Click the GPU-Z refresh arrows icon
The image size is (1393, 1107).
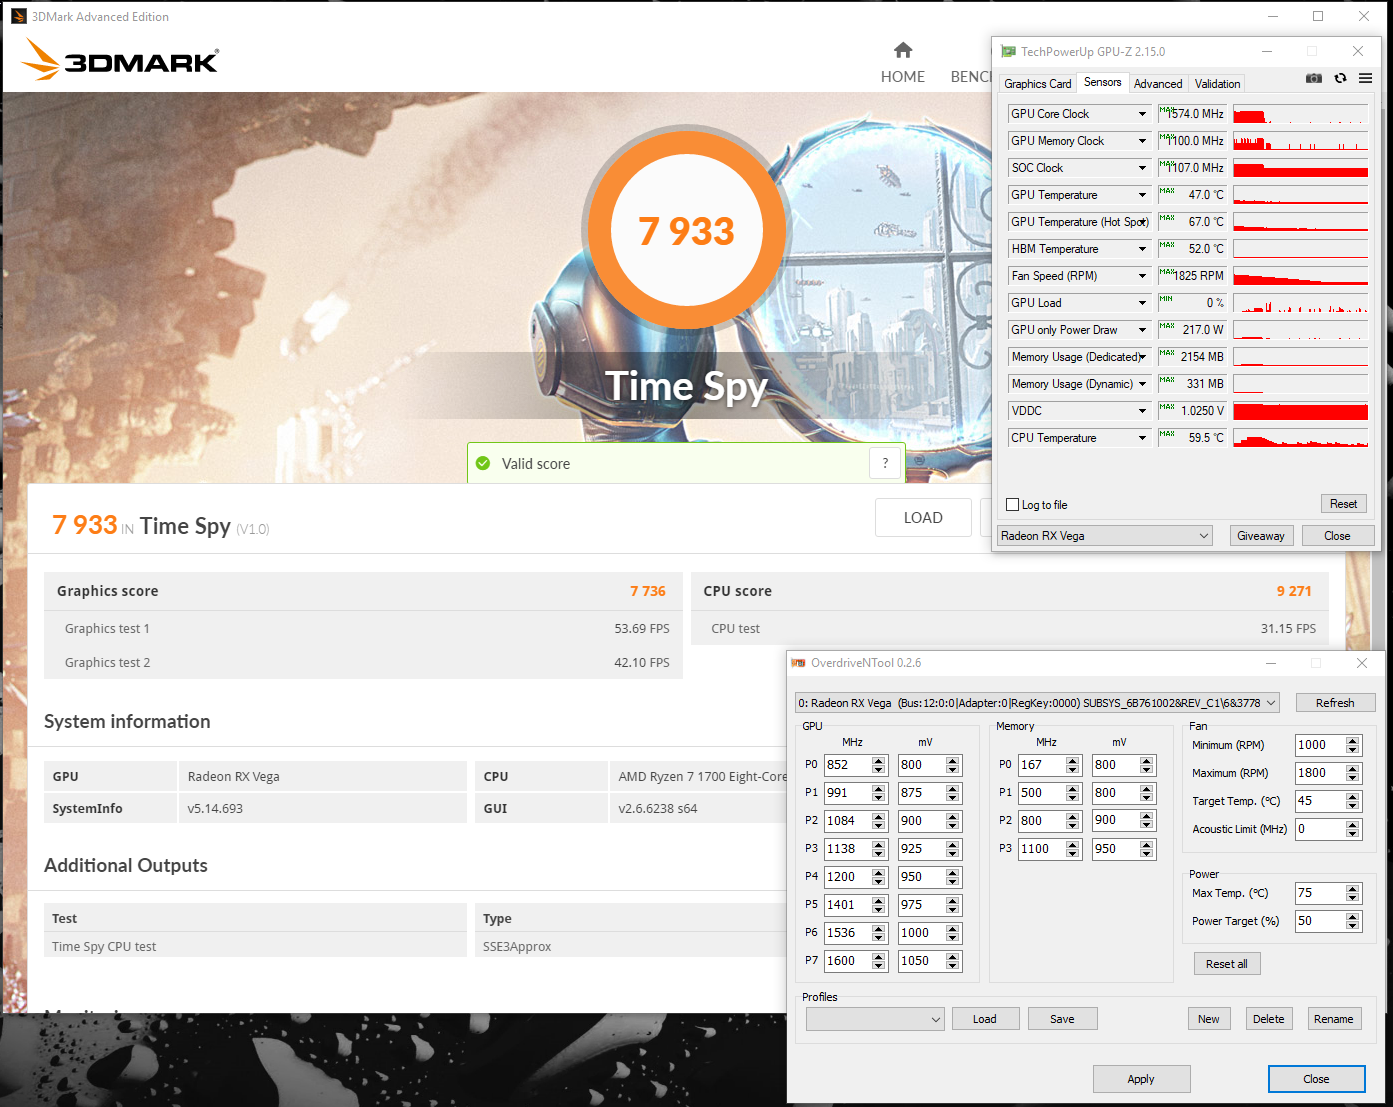(x=1340, y=78)
